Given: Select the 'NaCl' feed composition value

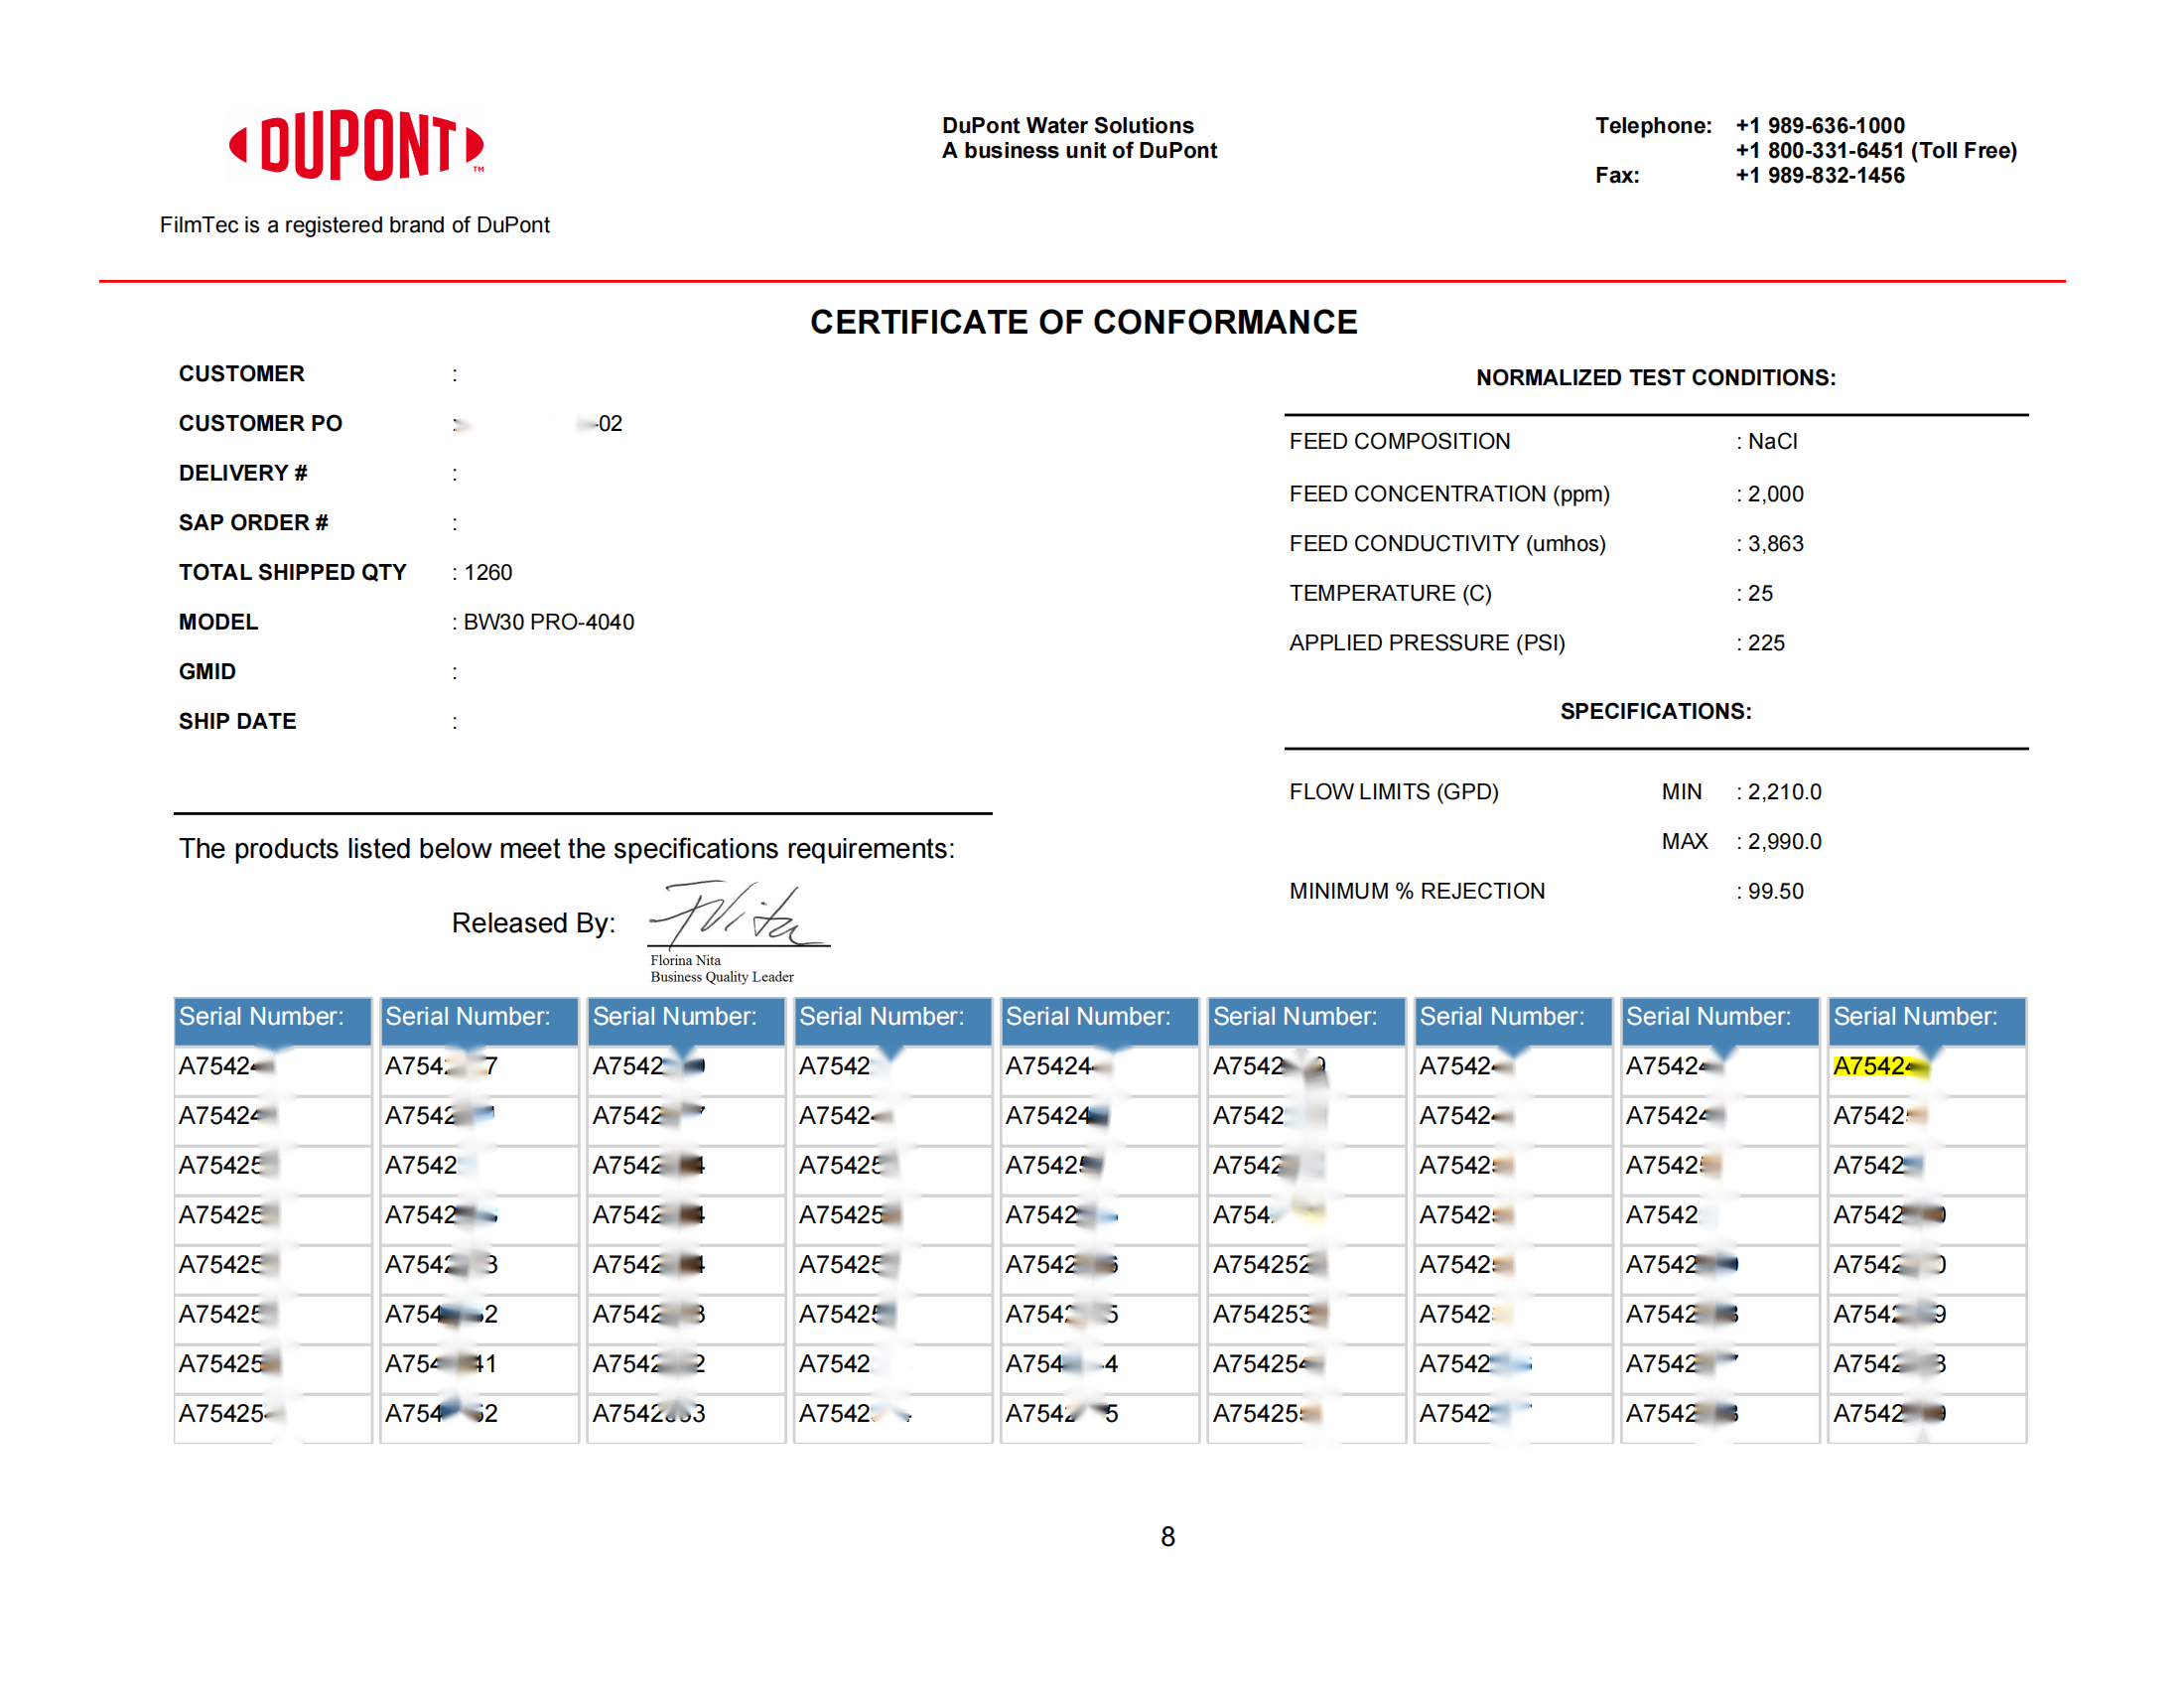Looking at the screenshot, I should tap(1771, 441).
